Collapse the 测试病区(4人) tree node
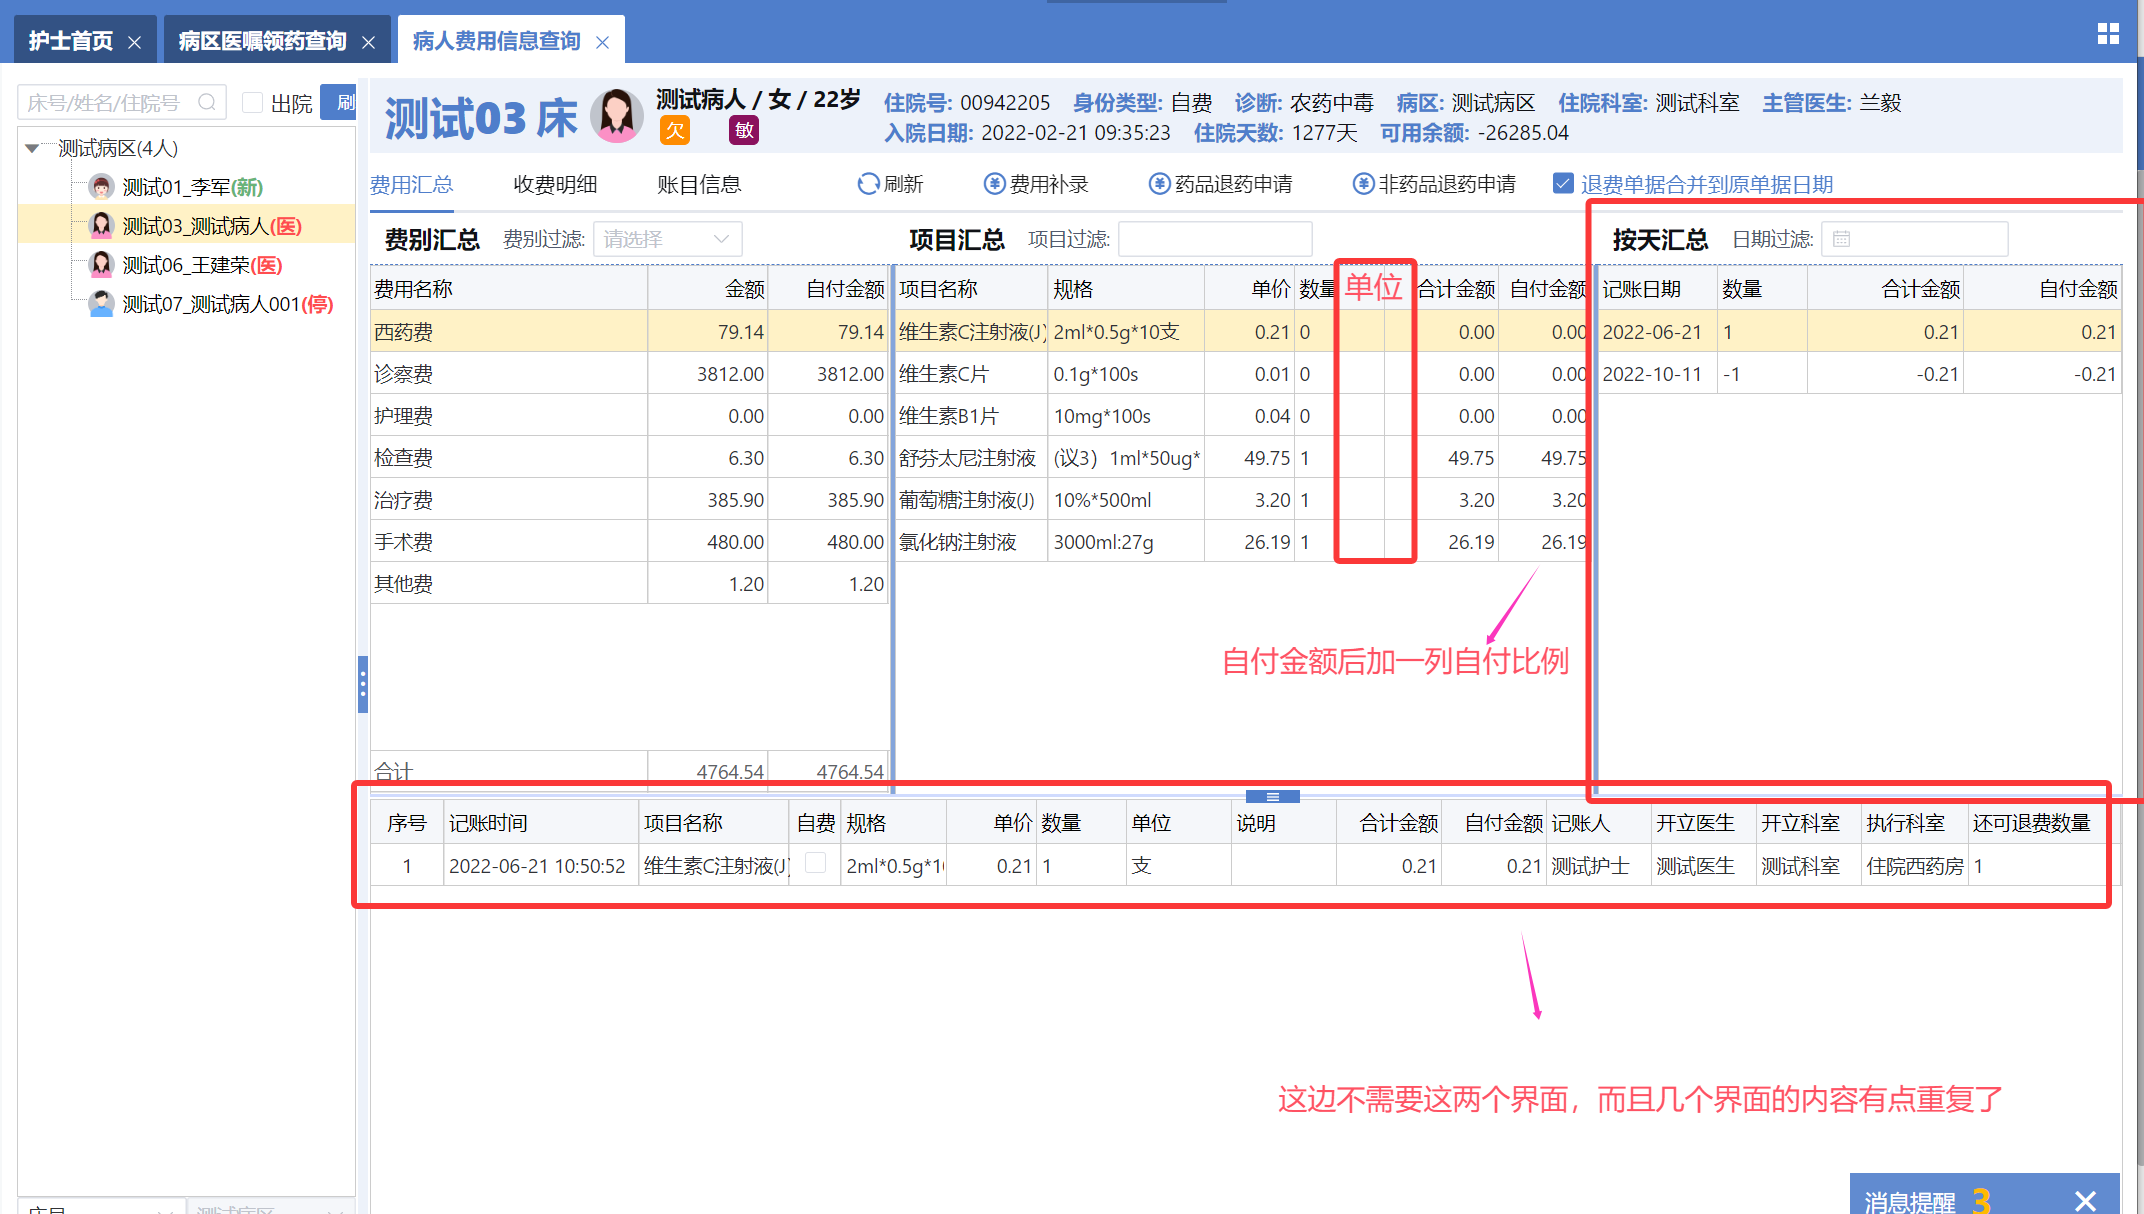Viewport: 2144px width, 1214px height. tap(32, 148)
